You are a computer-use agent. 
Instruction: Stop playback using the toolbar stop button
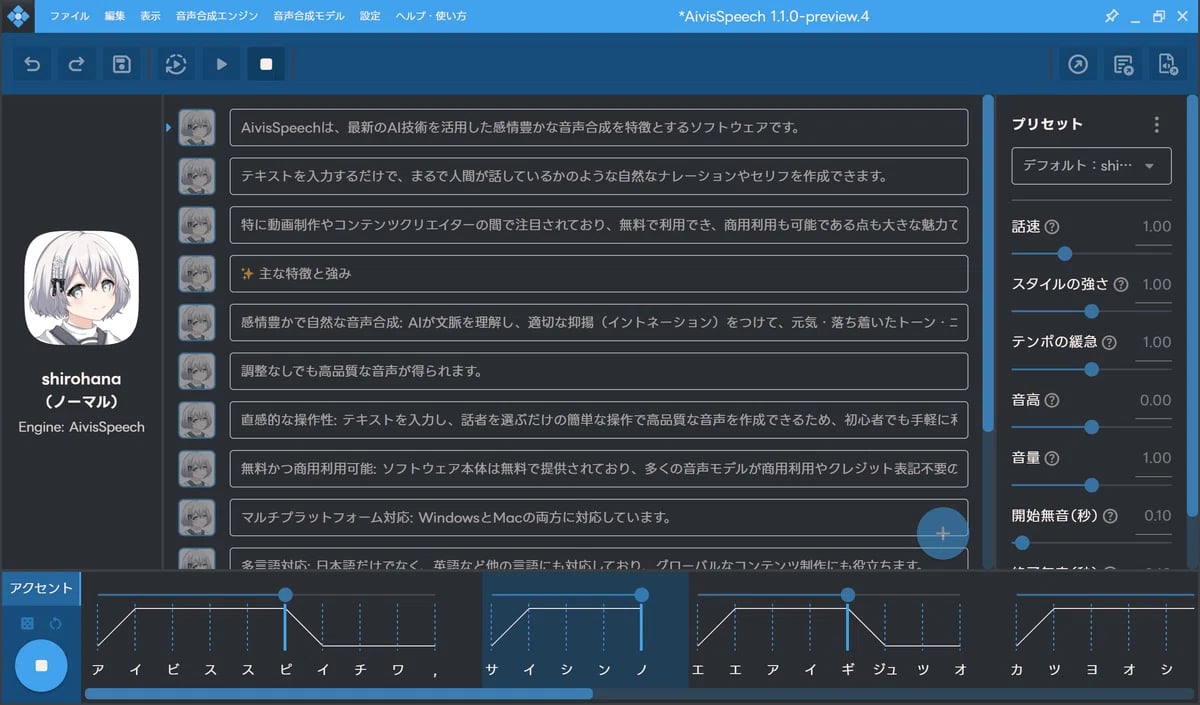pos(266,64)
